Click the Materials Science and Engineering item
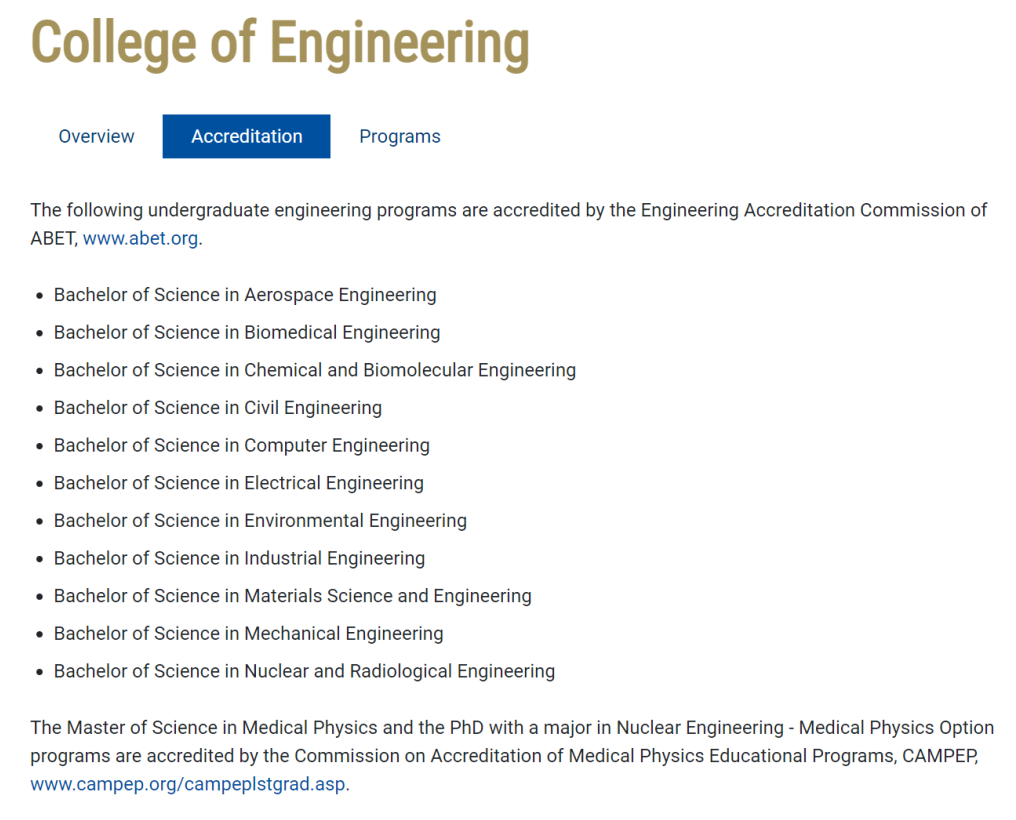Image resolution: width=1016 pixels, height=820 pixels. point(293,596)
